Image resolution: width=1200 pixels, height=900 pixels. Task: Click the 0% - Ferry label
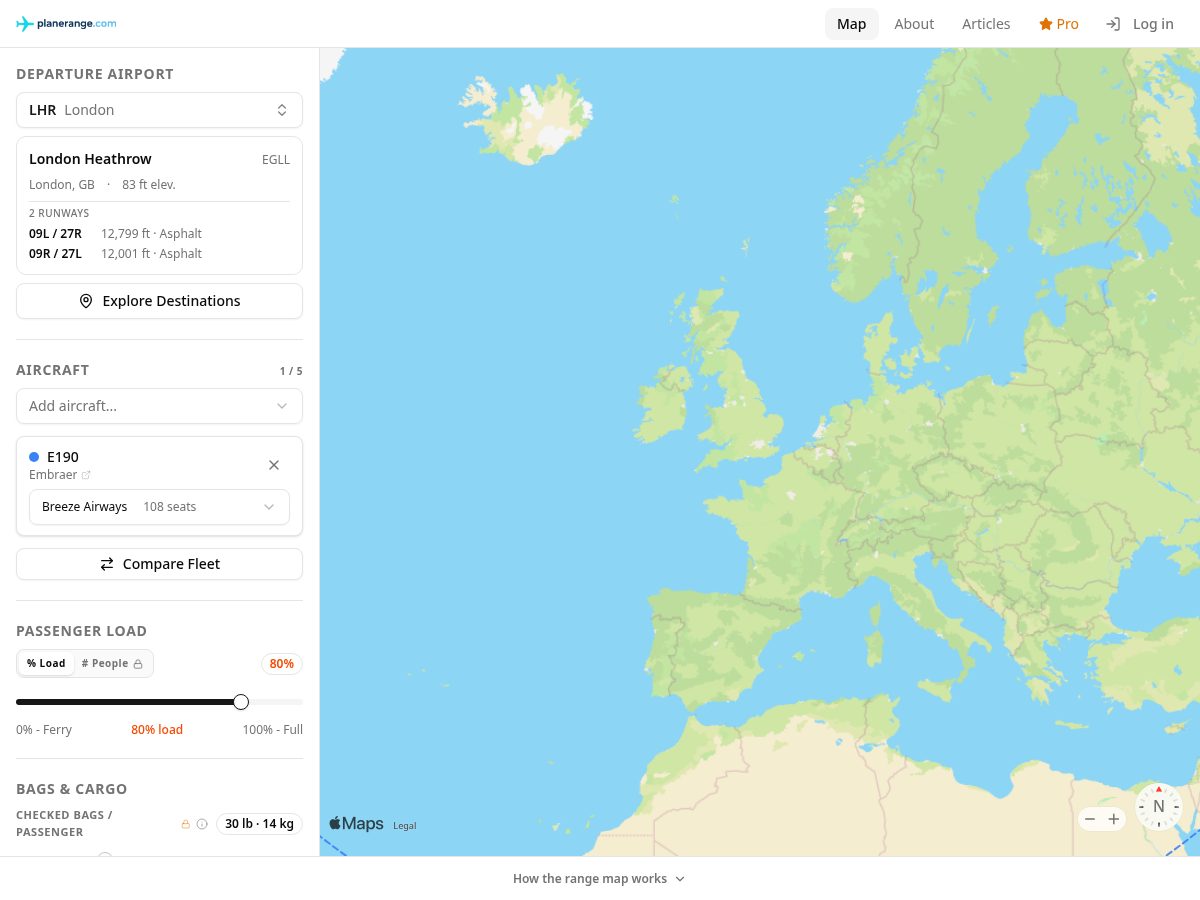44,730
